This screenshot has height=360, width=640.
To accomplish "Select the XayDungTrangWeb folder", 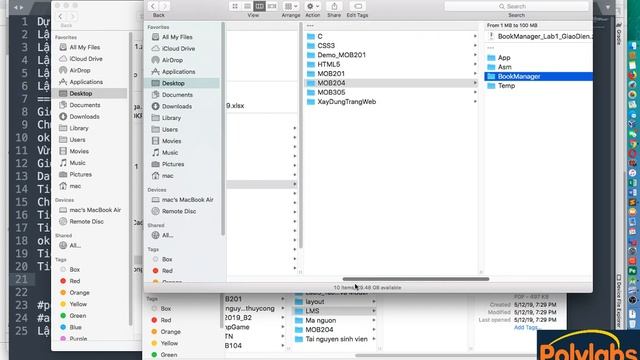I will 347,102.
